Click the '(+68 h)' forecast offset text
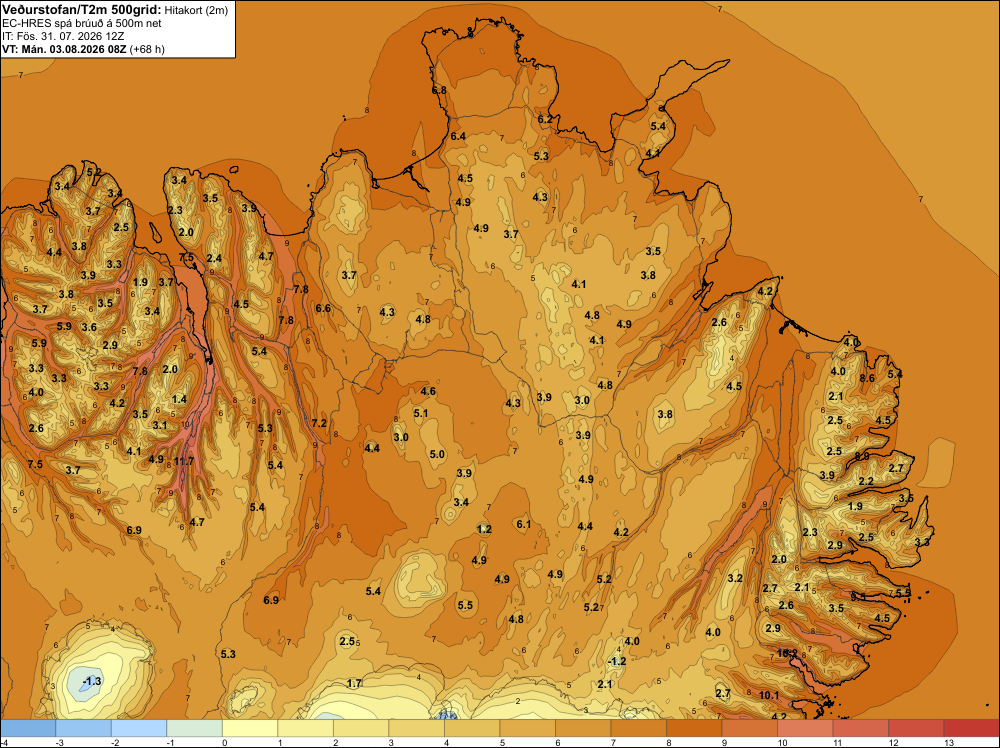The width and height of the screenshot is (1000, 748). 147,49
